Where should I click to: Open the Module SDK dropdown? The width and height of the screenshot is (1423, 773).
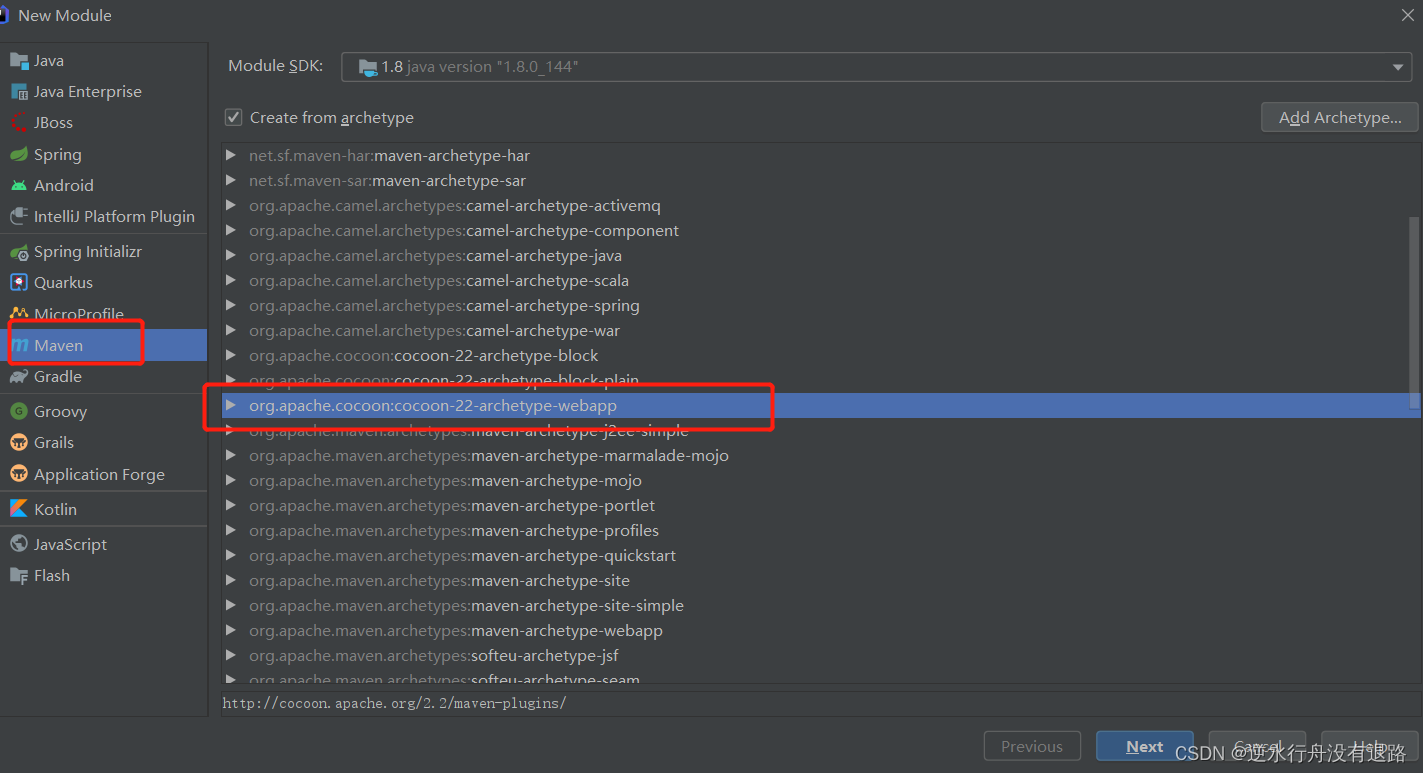(x=877, y=67)
